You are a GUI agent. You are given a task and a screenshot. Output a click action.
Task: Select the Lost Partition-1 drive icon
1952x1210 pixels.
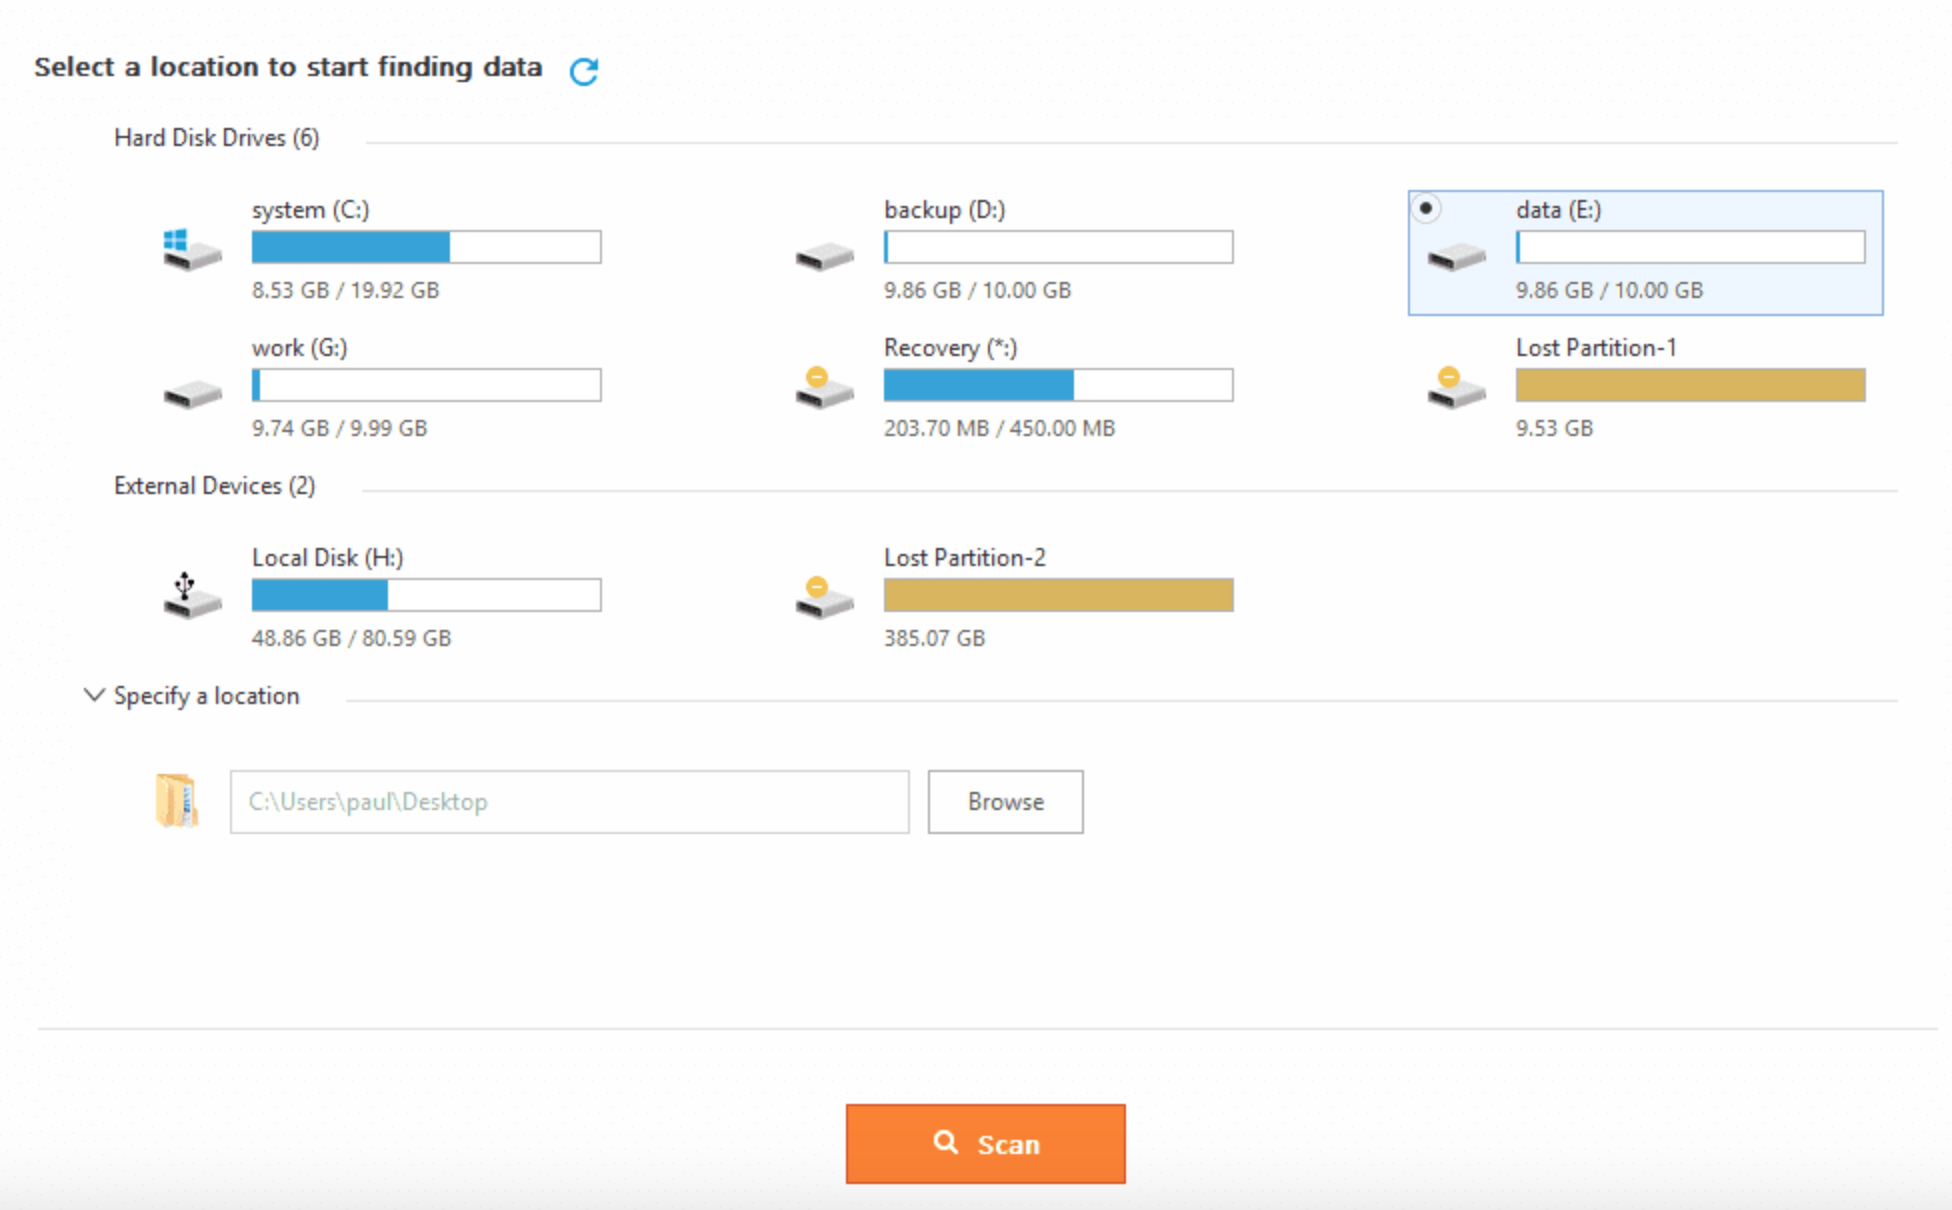point(1457,388)
